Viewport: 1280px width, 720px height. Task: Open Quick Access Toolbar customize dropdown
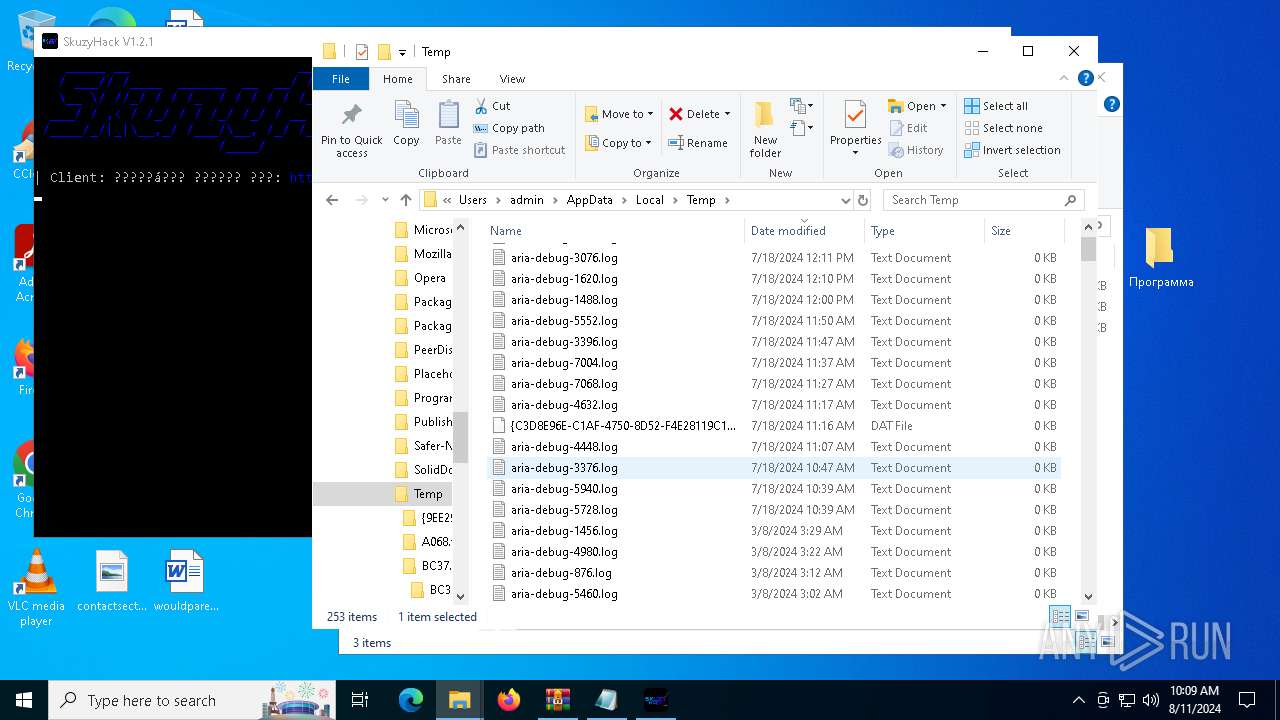pyautogui.click(x=402, y=52)
